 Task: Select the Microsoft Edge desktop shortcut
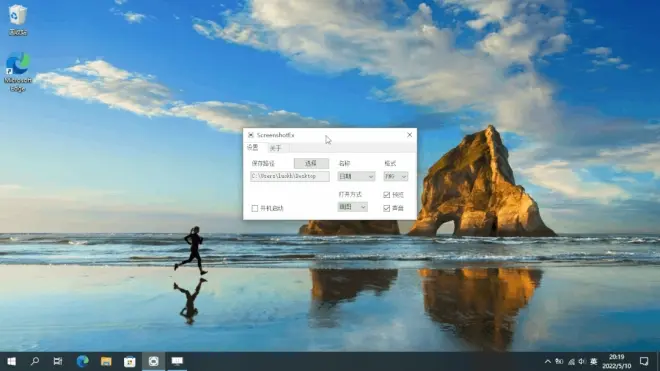18,72
